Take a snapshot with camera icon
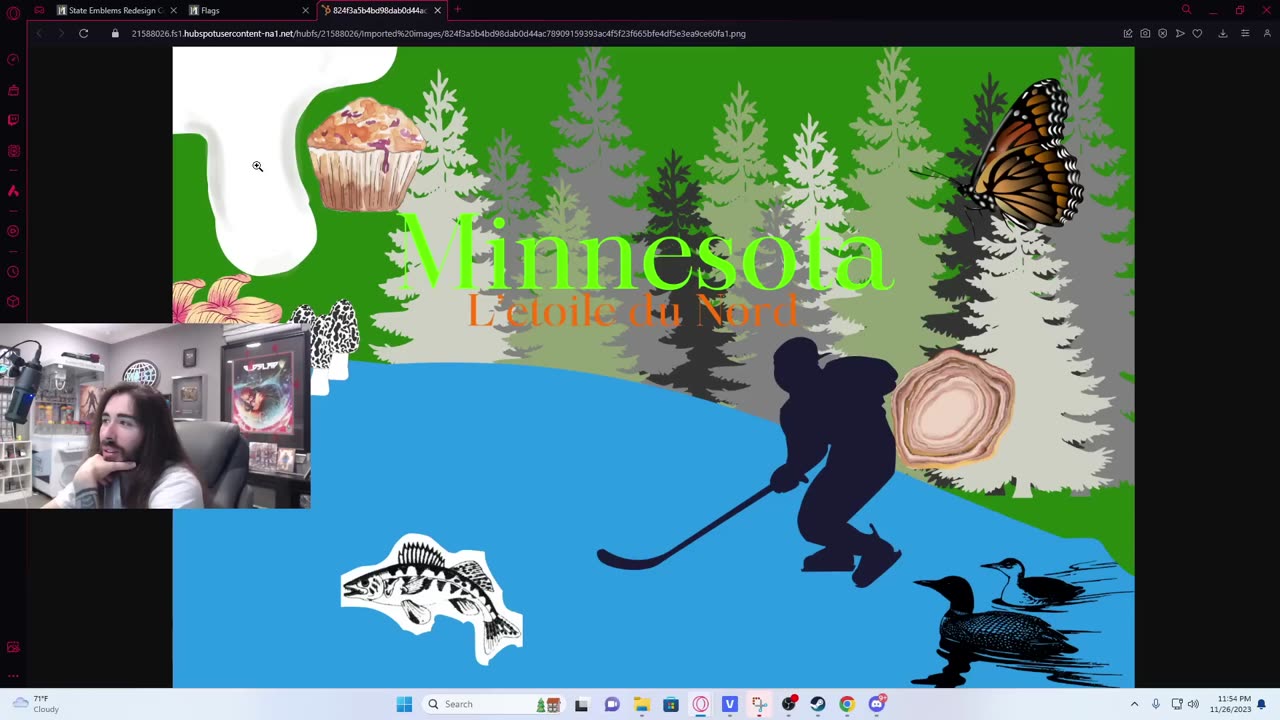The image size is (1280, 720). point(1145,33)
